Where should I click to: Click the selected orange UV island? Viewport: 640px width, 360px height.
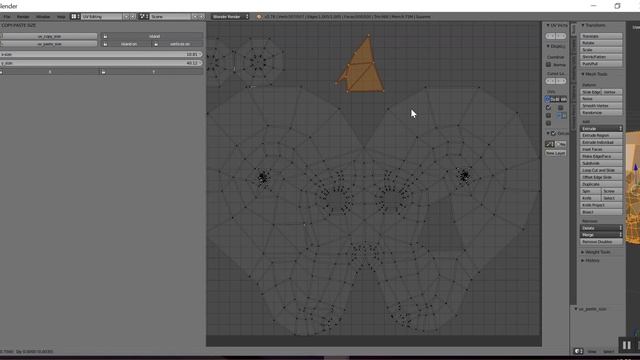[365, 73]
